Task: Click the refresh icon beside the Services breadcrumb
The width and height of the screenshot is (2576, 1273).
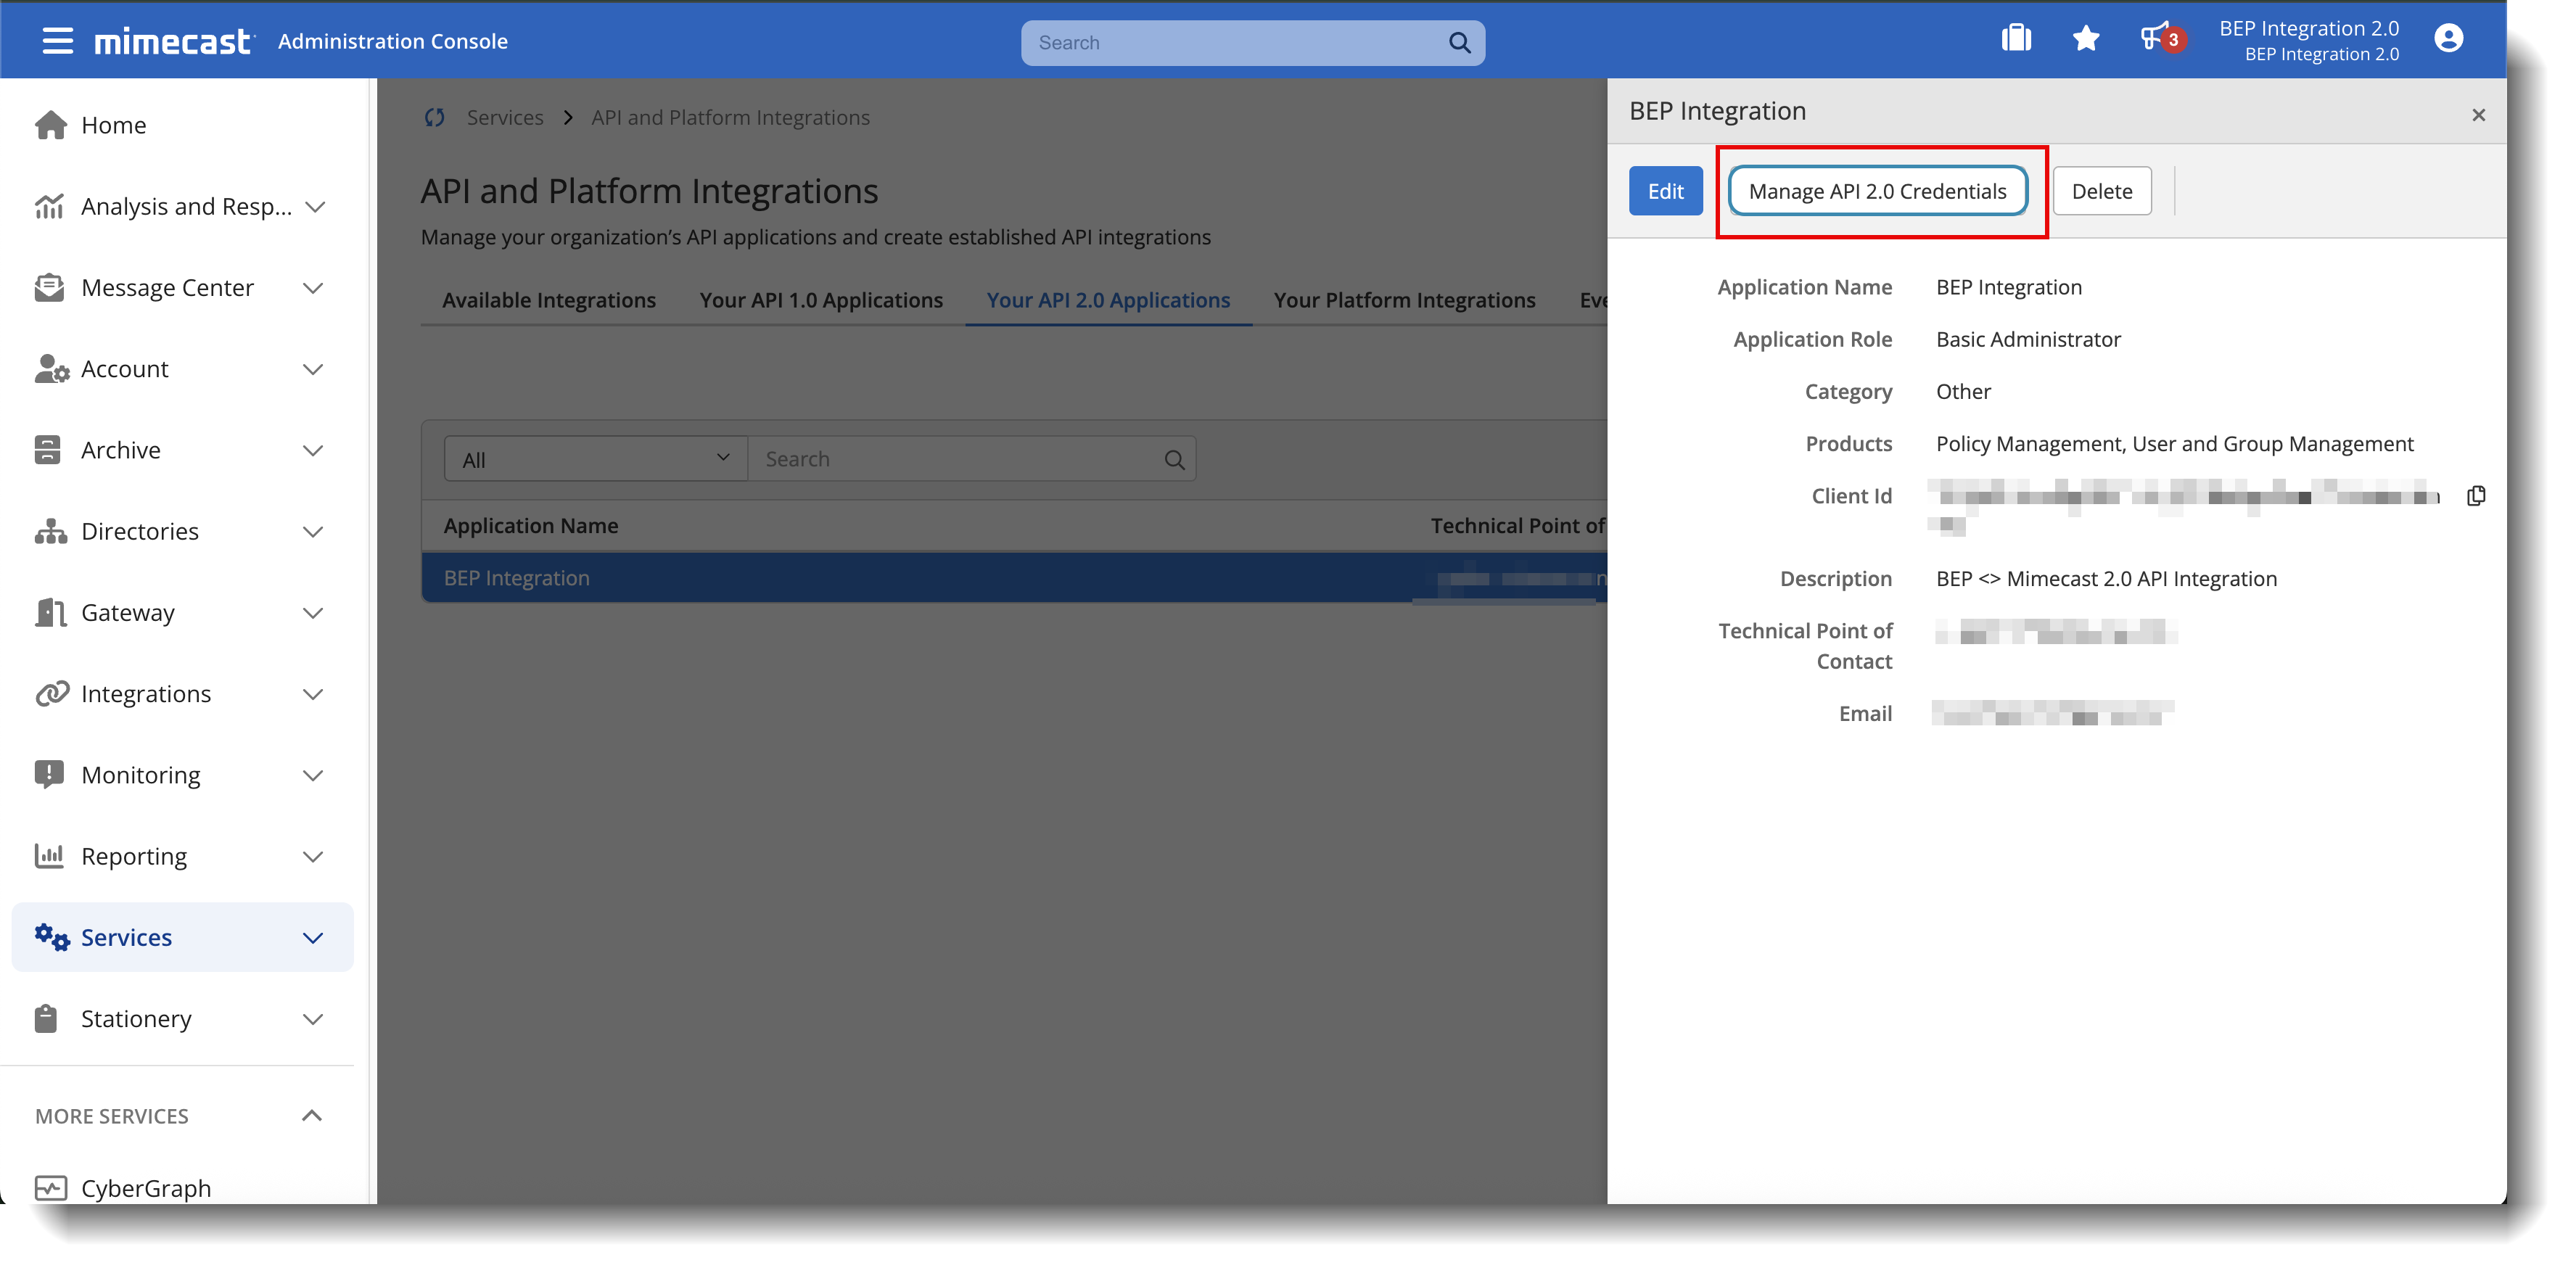Action: click(434, 117)
